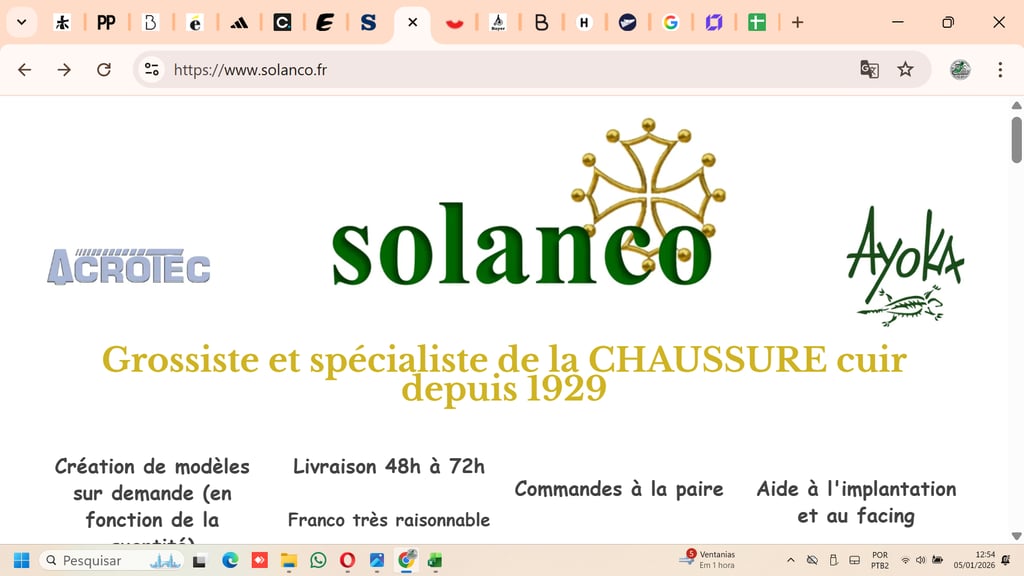Click the page vertical scrollbar thumb
The height and width of the screenshot is (576, 1024).
pos(1016,140)
